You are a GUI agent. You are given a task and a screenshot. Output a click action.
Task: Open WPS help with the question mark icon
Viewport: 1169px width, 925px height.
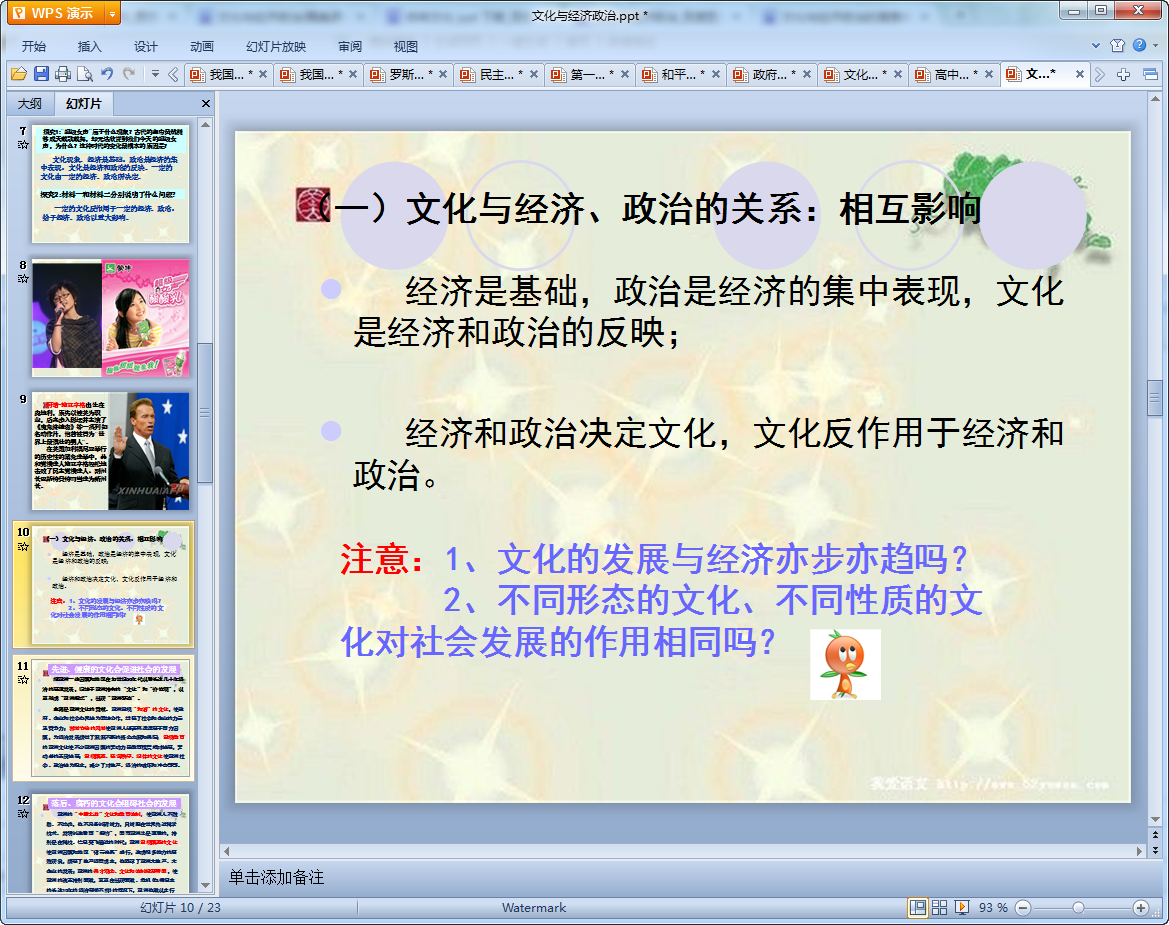tap(1139, 45)
